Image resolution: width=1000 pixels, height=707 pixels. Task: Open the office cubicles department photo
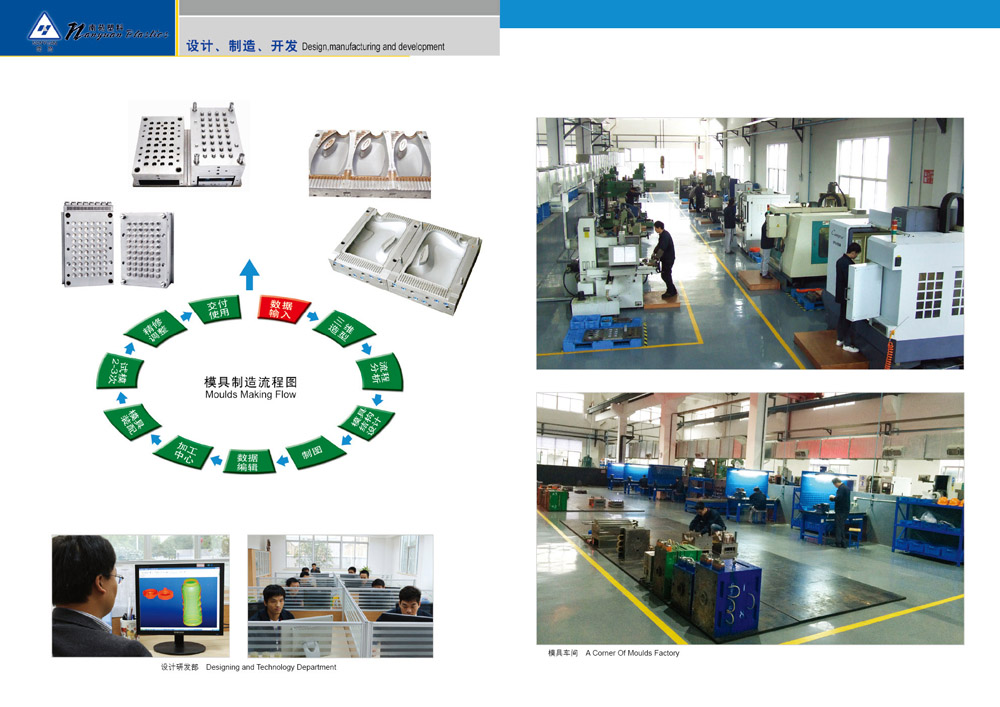pyautogui.click(x=340, y=595)
